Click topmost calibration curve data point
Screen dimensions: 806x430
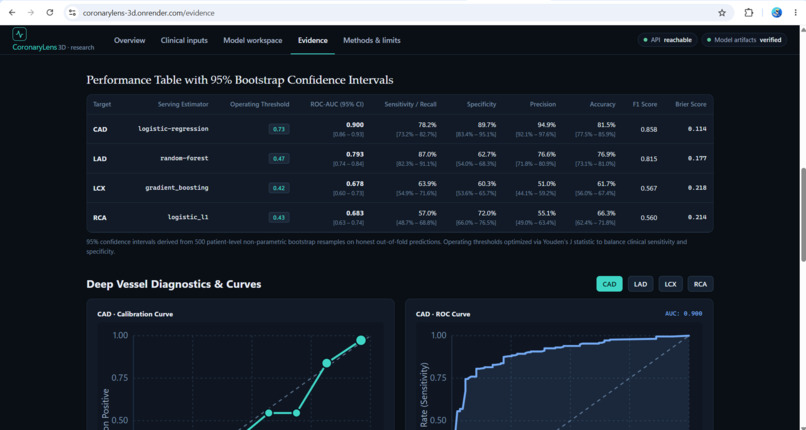click(361, 340)
